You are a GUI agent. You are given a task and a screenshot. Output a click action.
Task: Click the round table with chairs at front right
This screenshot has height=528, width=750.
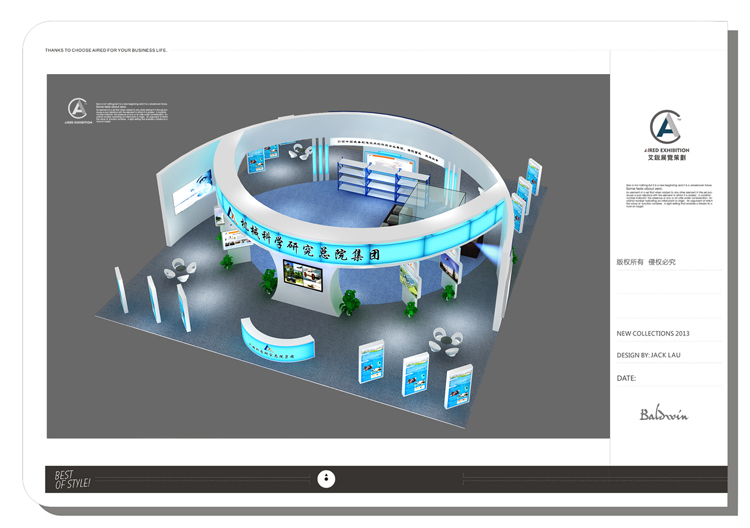445,343
